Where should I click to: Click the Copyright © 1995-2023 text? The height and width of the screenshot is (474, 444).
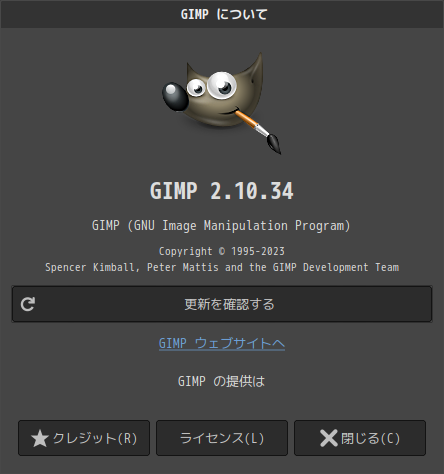222,251
